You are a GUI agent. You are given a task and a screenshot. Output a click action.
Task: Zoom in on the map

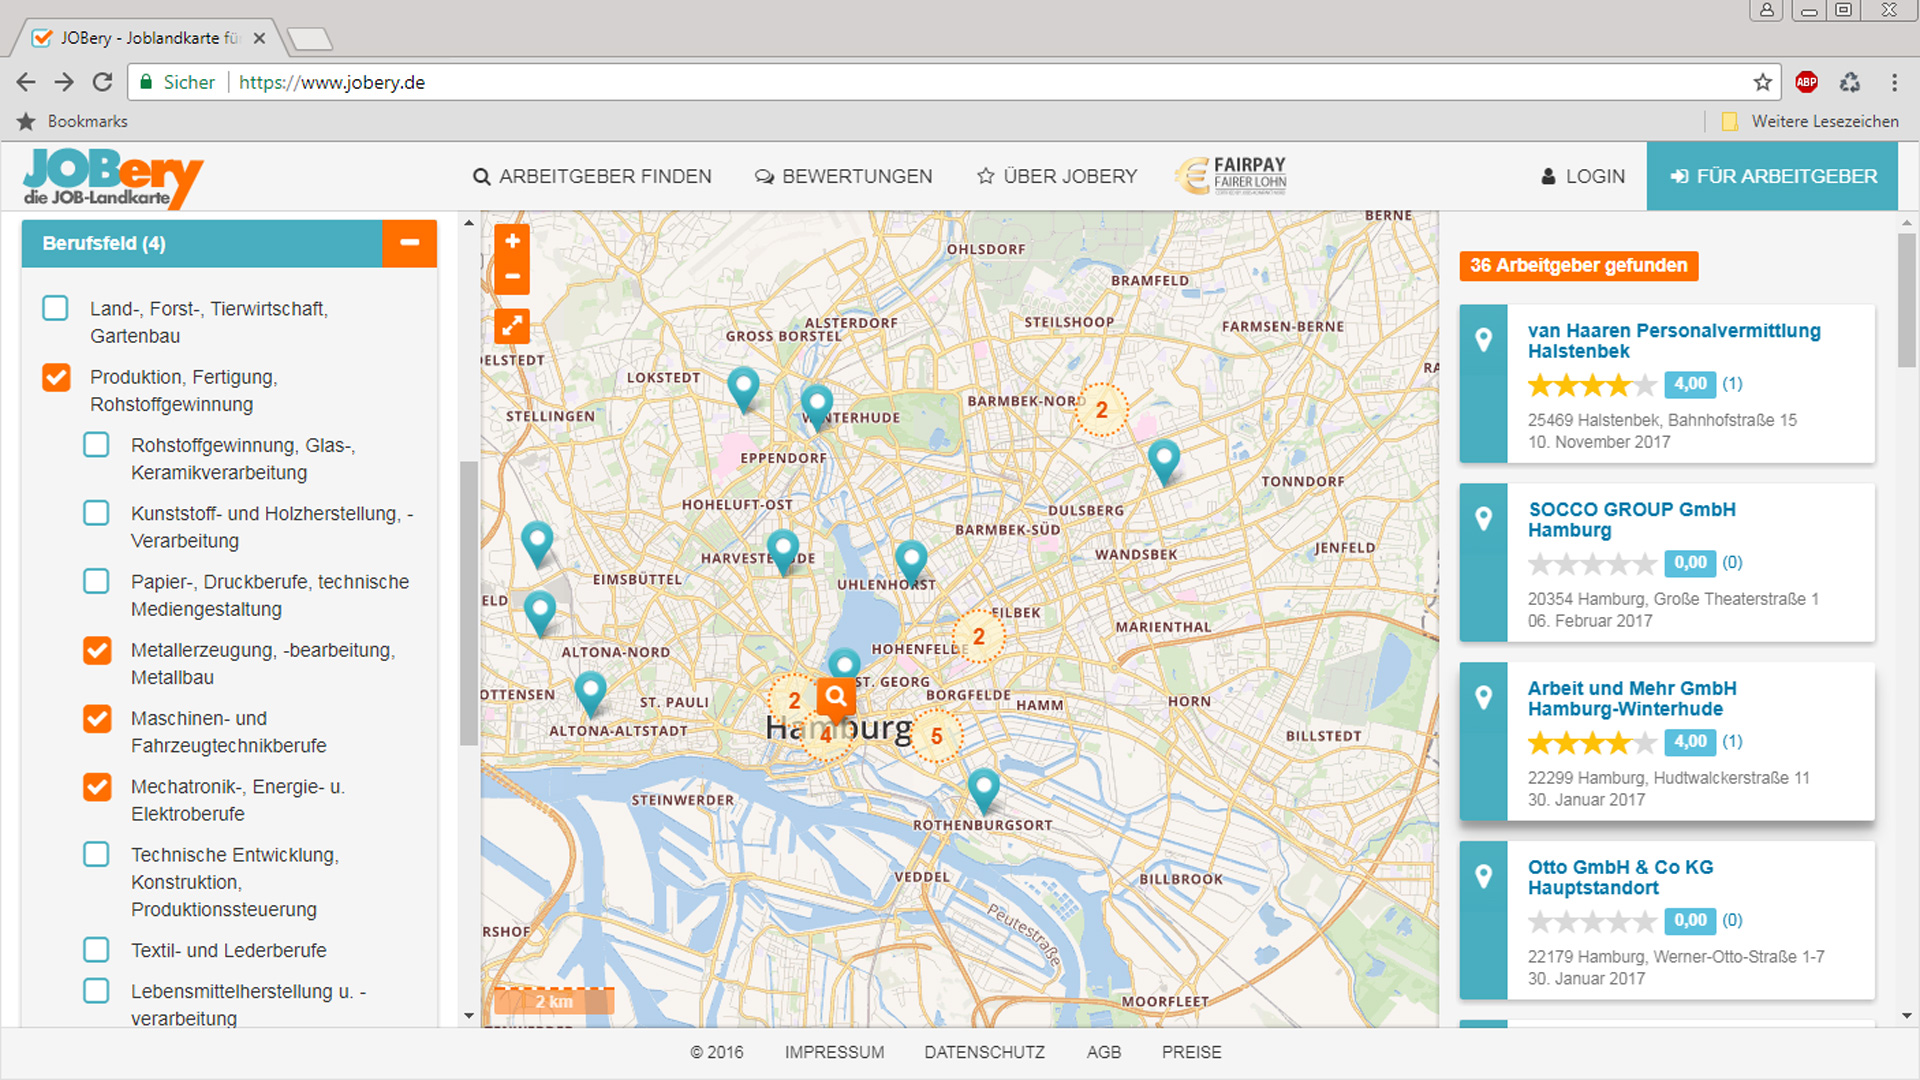coord(512,241)
